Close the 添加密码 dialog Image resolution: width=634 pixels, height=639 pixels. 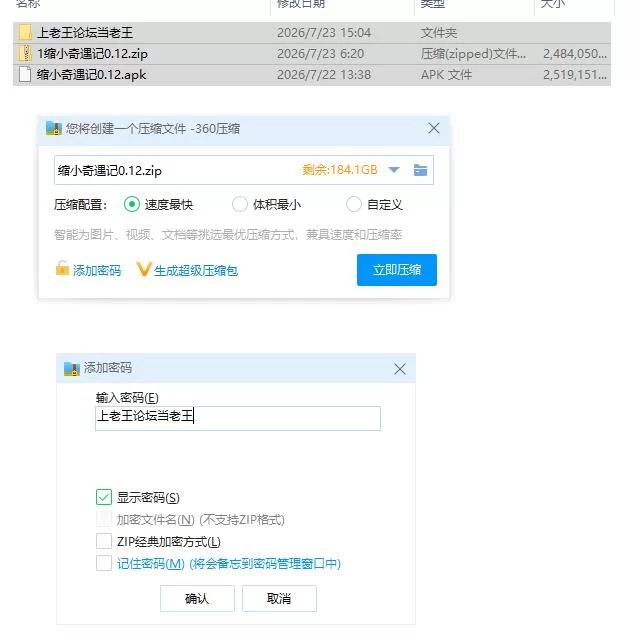pyautogui.click(x=400, y=369)
